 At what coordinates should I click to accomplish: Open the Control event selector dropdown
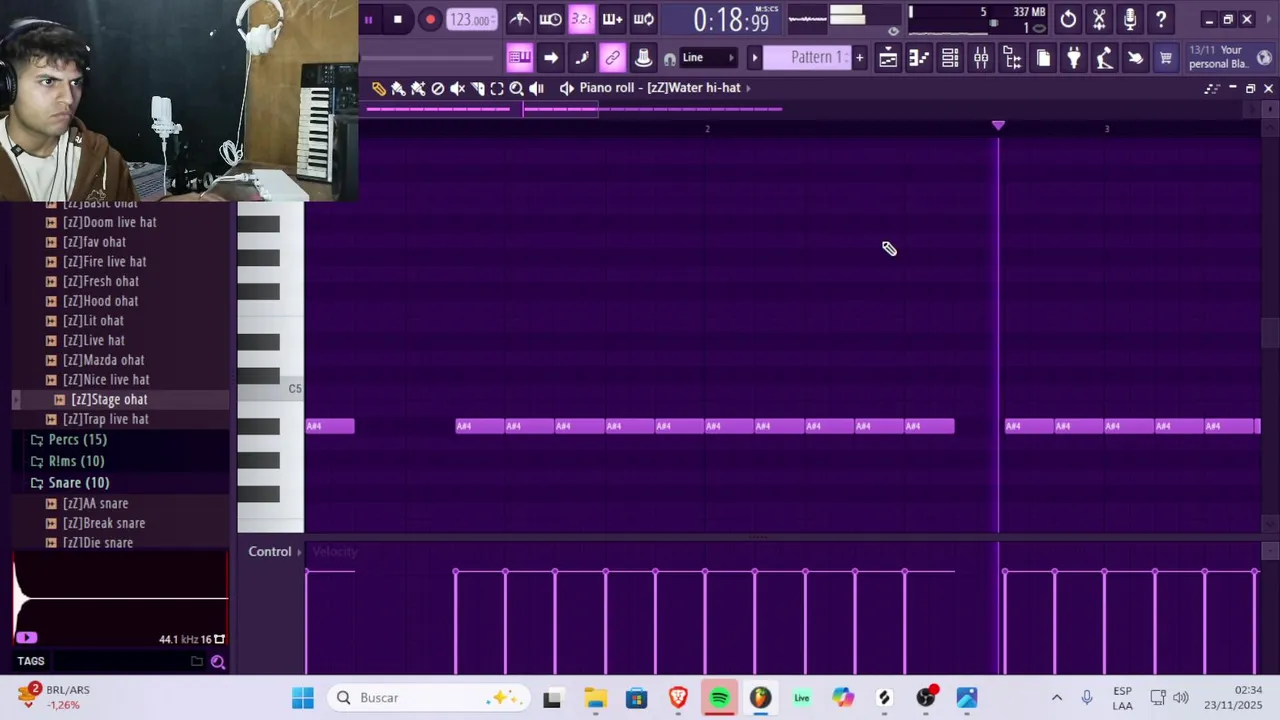[x=277, y=552]
